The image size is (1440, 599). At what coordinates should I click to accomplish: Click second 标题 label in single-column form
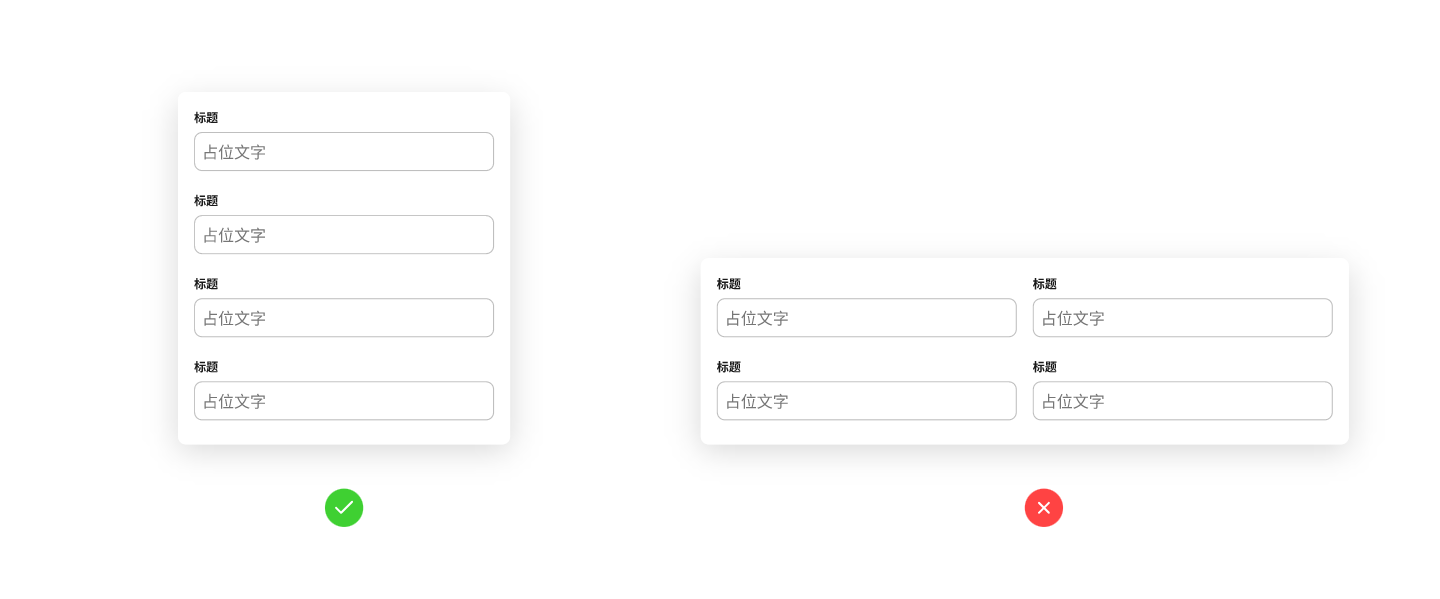pyautogui.click(x=206, y=201)
